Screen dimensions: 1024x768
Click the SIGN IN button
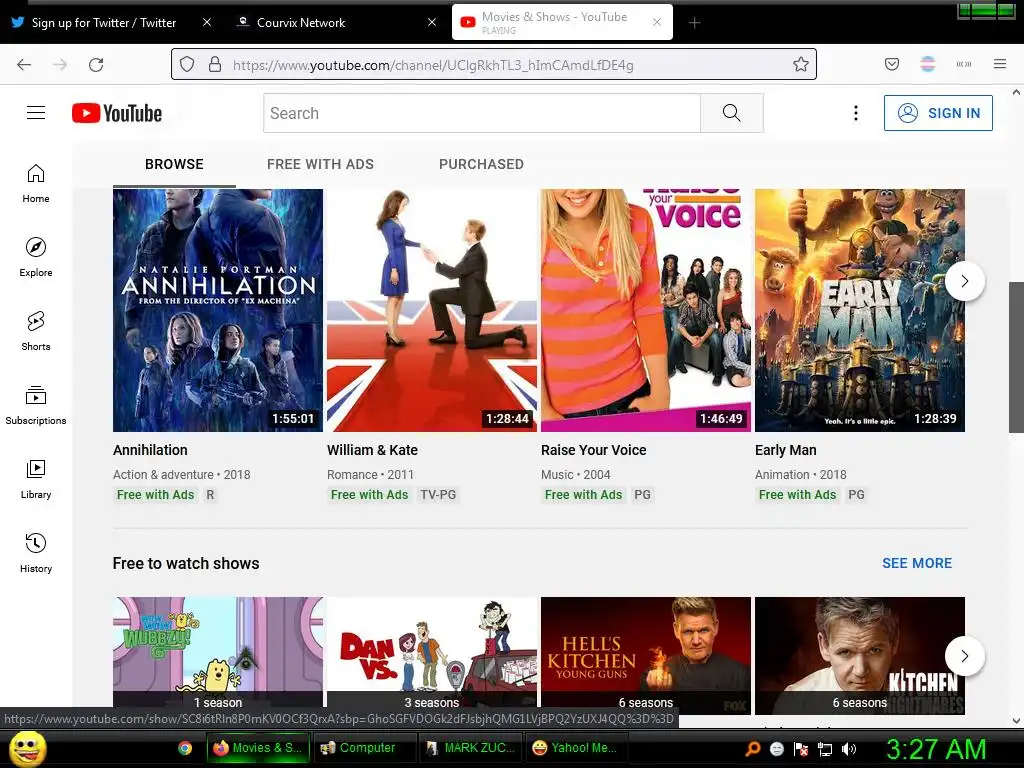click(938, 113)
